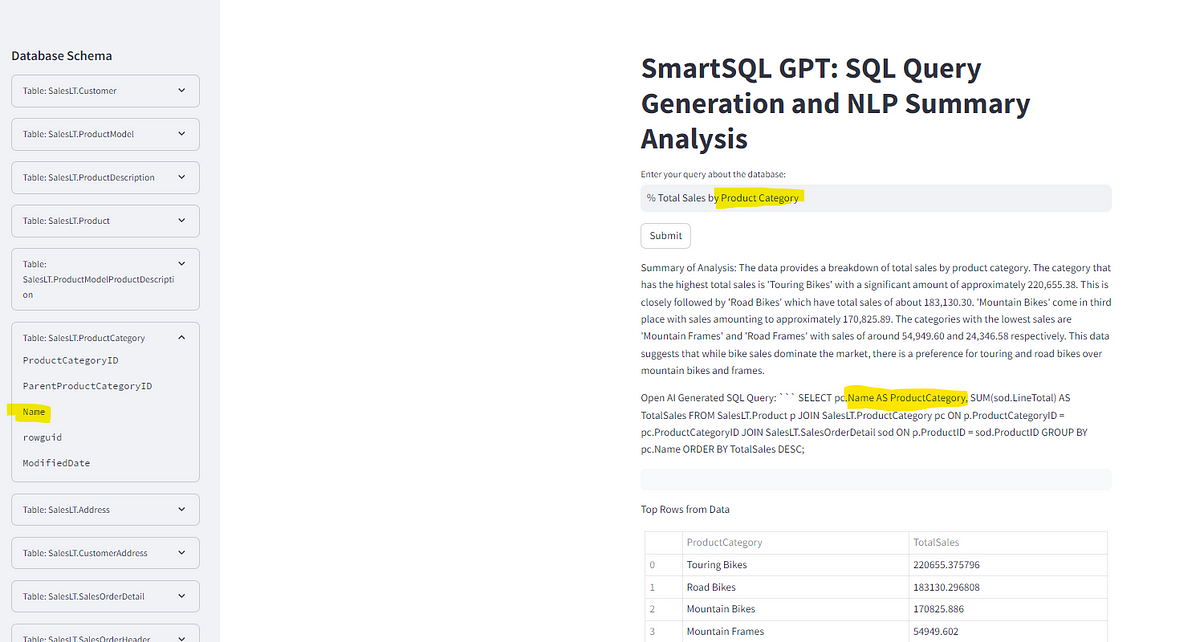Click row index 0 in the table

pos(663,565)
